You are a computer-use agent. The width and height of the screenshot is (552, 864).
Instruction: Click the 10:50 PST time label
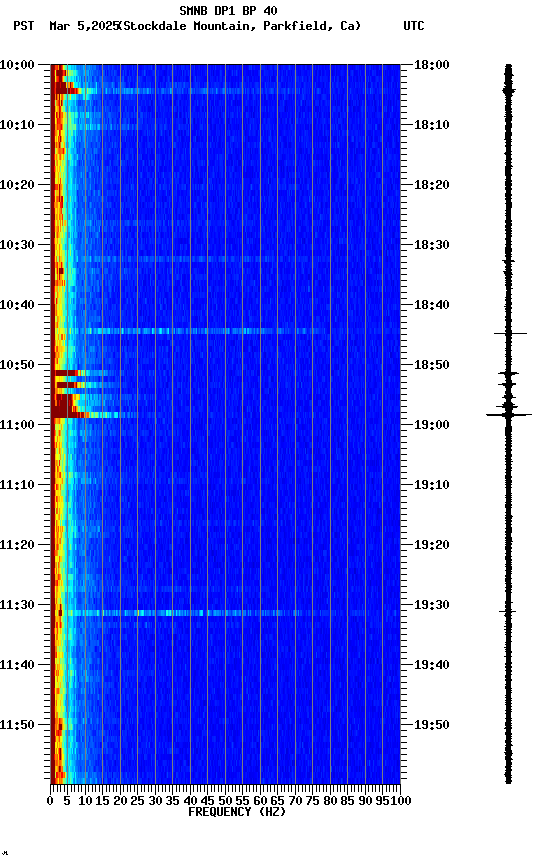coord(17,365)
